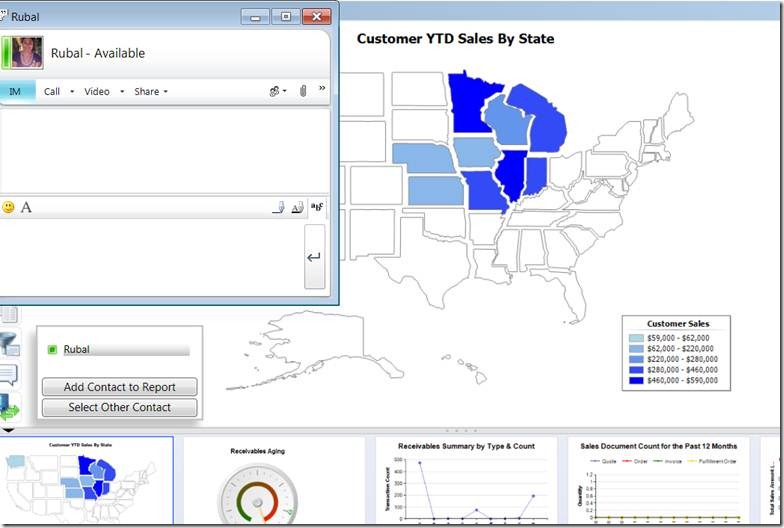Open the dropdown arrow beside people icon

pos(284,91)
